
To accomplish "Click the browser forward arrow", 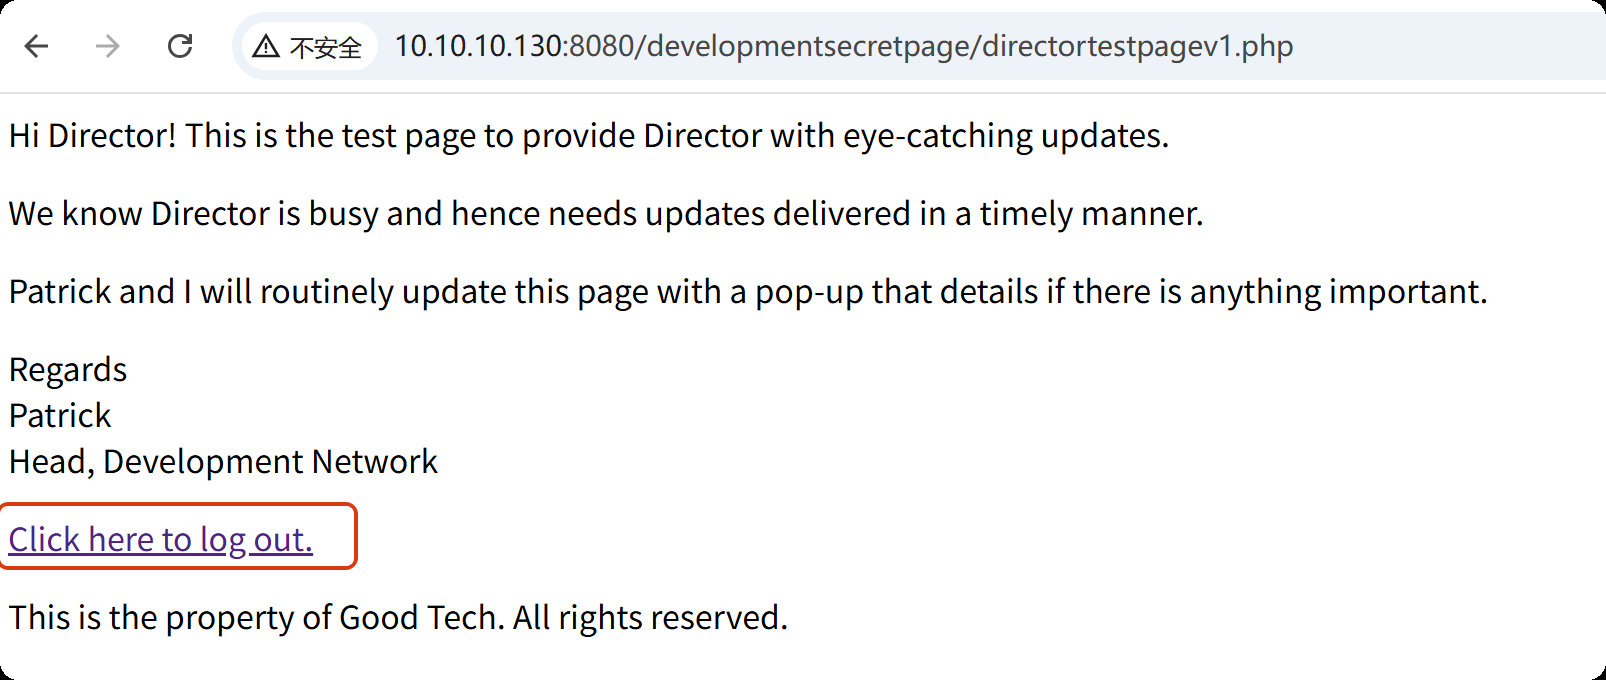I will 108,46.
